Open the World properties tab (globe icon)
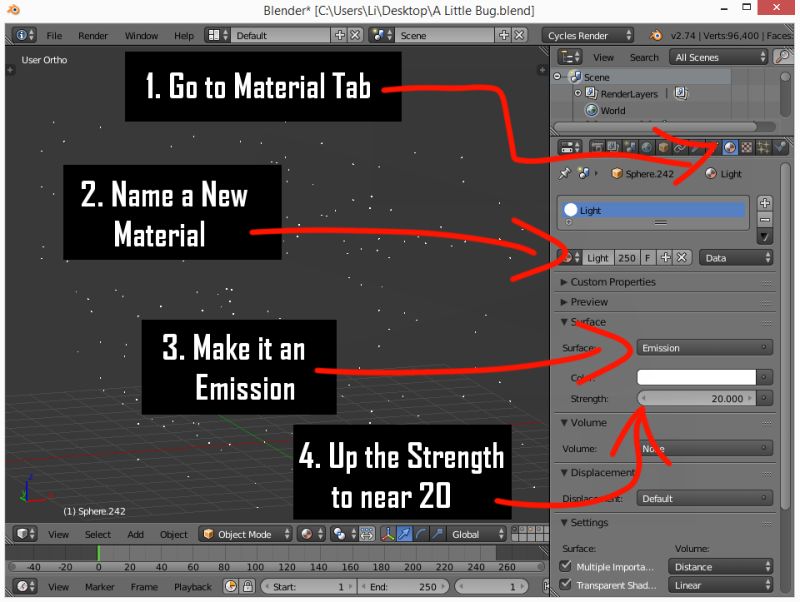This screenshot has width=800, height=602. click(x=647, y=147)
